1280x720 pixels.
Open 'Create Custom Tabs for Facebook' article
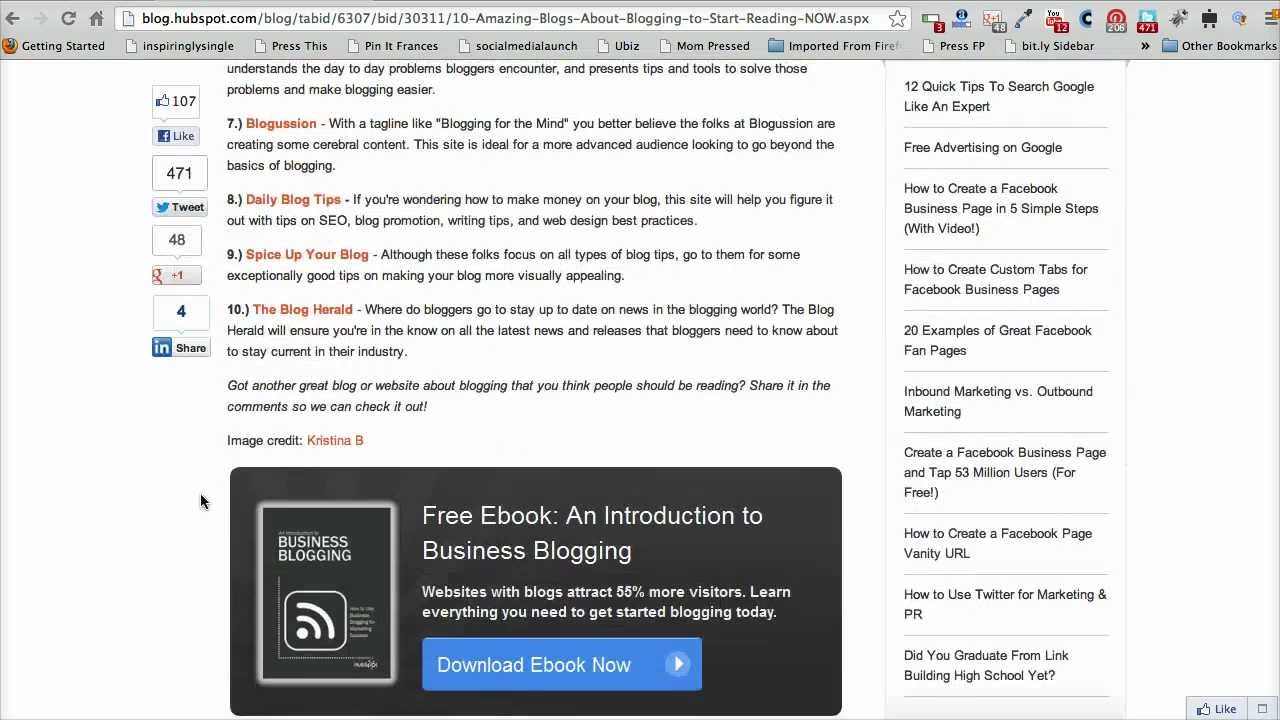click(x=996, y=279)
